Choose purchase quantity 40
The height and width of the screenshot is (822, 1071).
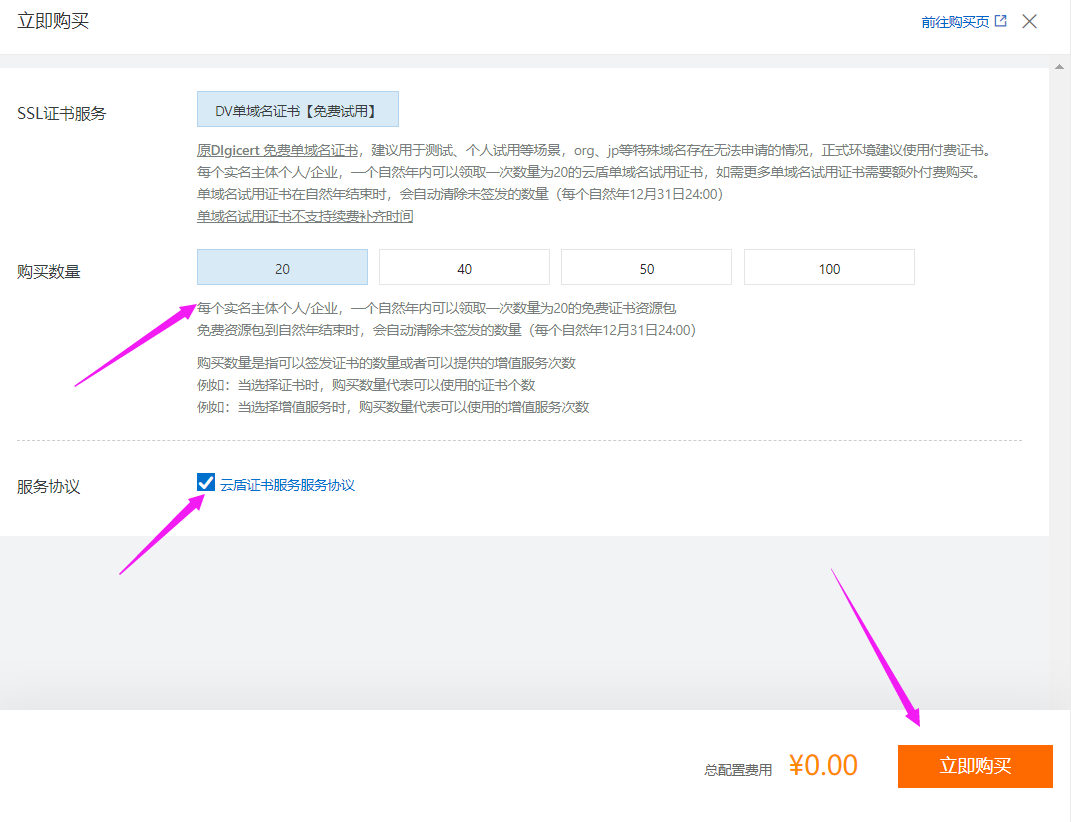click(464, 268)
